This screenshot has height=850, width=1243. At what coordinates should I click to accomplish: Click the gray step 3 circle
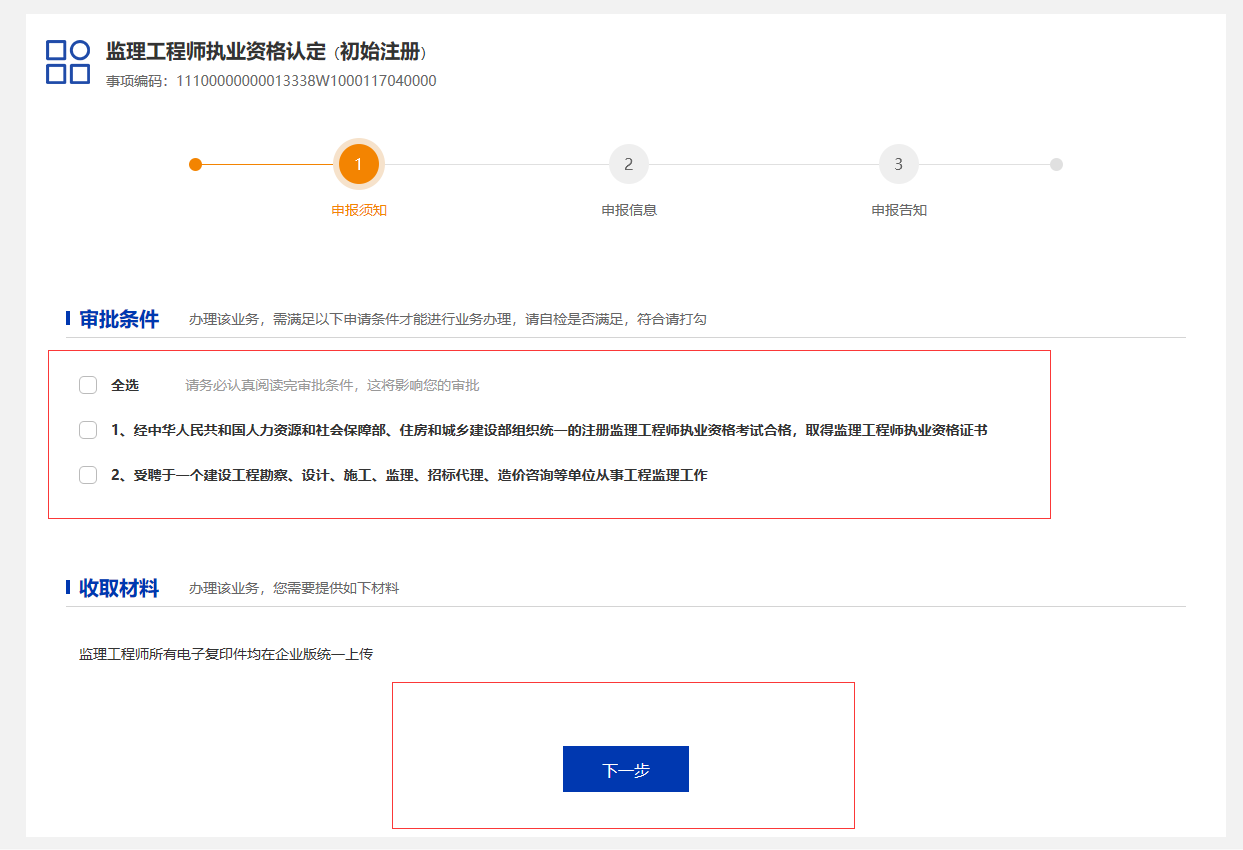coord(897,164)
